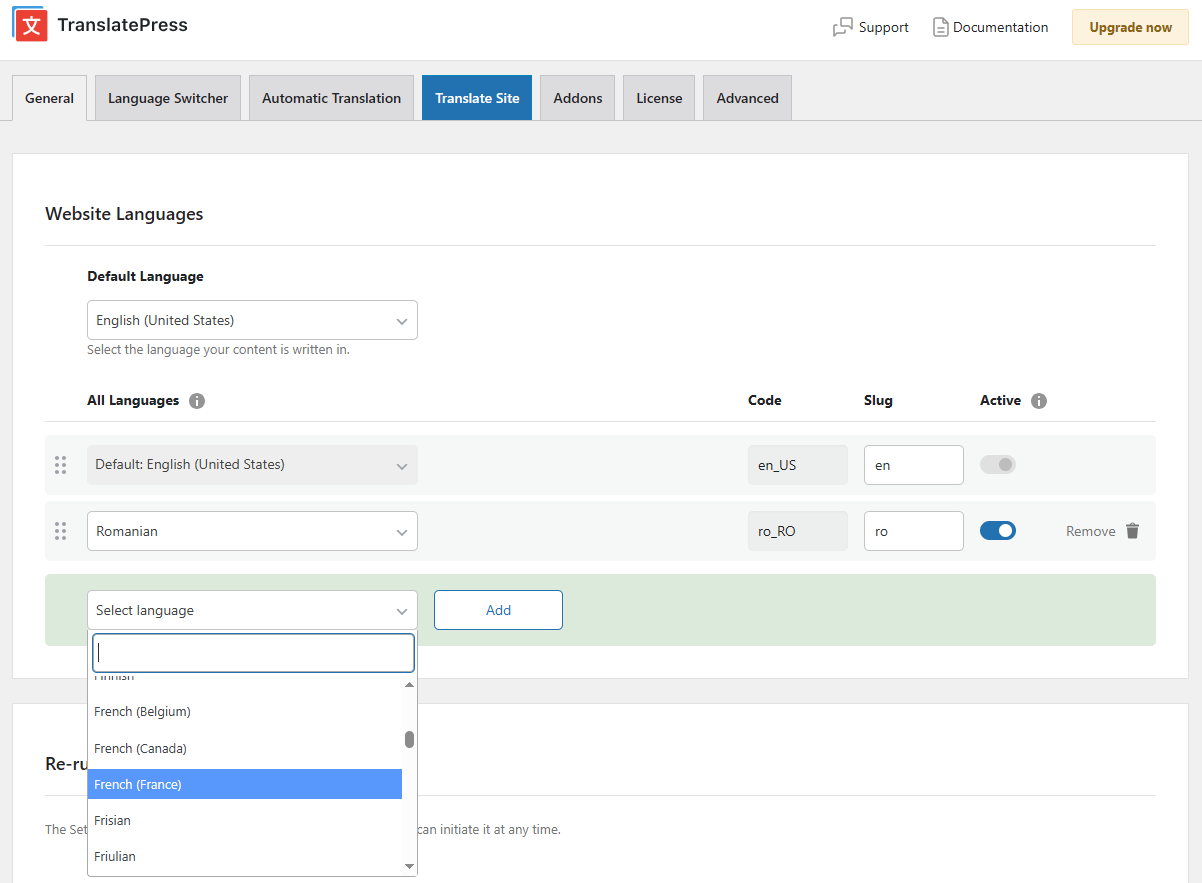
Task: Click the info icon beside Active column
Action: point(1038,400)
